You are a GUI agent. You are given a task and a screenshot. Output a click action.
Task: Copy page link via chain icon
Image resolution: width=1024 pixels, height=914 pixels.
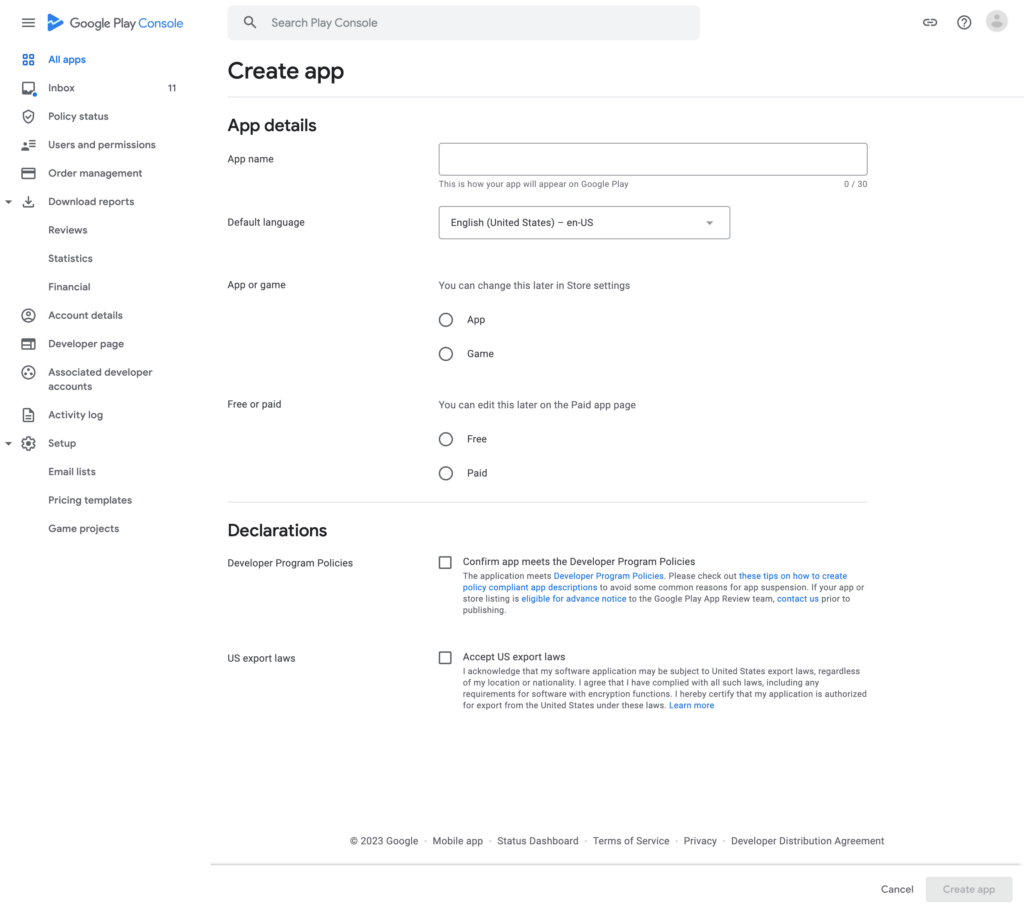click(x=930, y=23)
